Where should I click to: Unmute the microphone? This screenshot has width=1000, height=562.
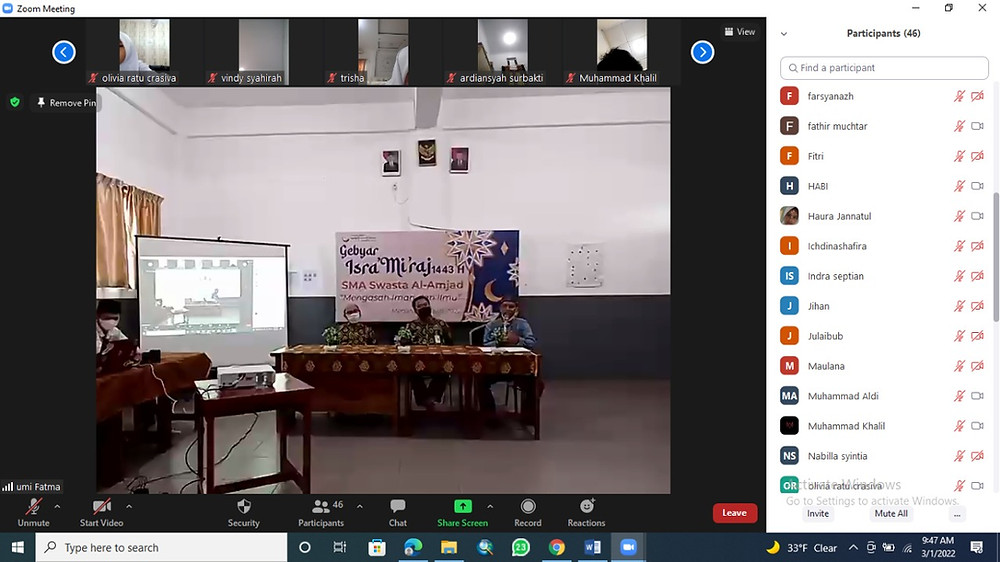click(33, 512)
